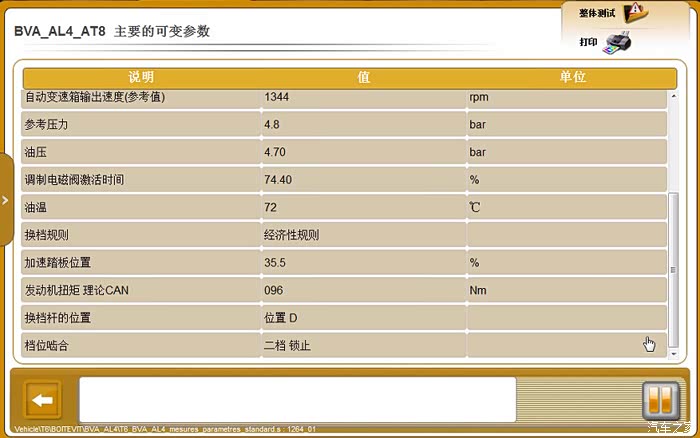Select the 换档杆的位置 row value 位置 D
Screen dimensions: 700x438
pos(280,318)
